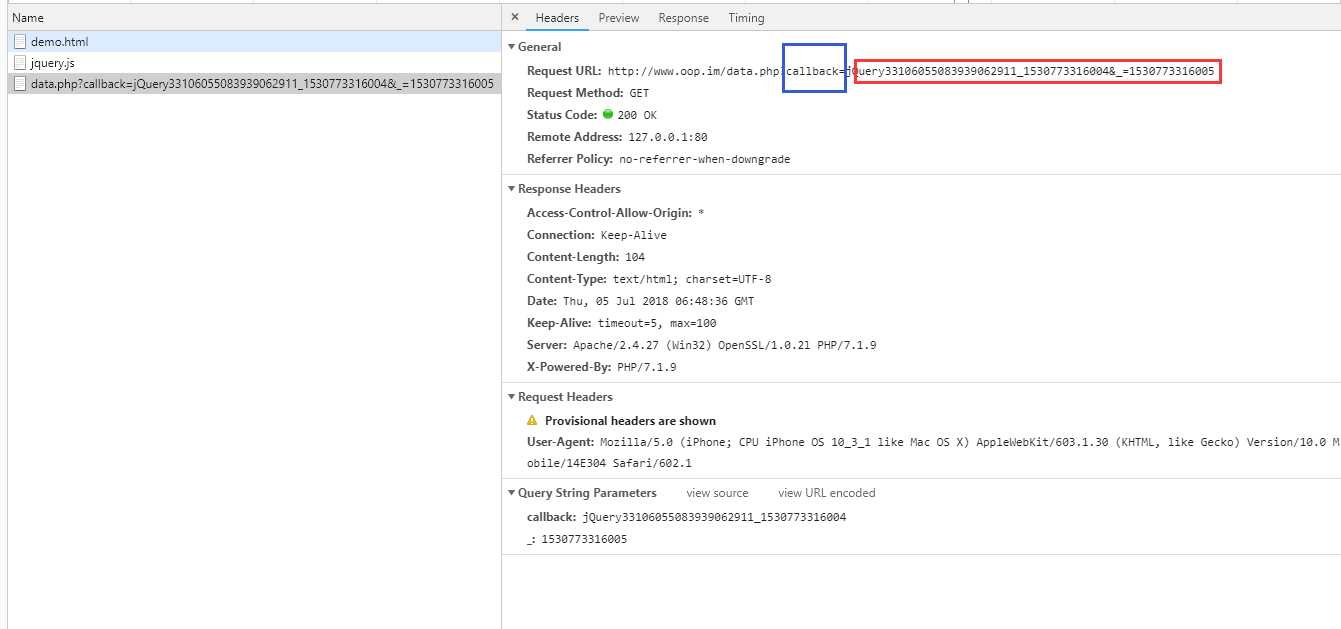This screenshot has width=1341, height=629.
Task: Close the request details panel
Action: click(515, 17)
